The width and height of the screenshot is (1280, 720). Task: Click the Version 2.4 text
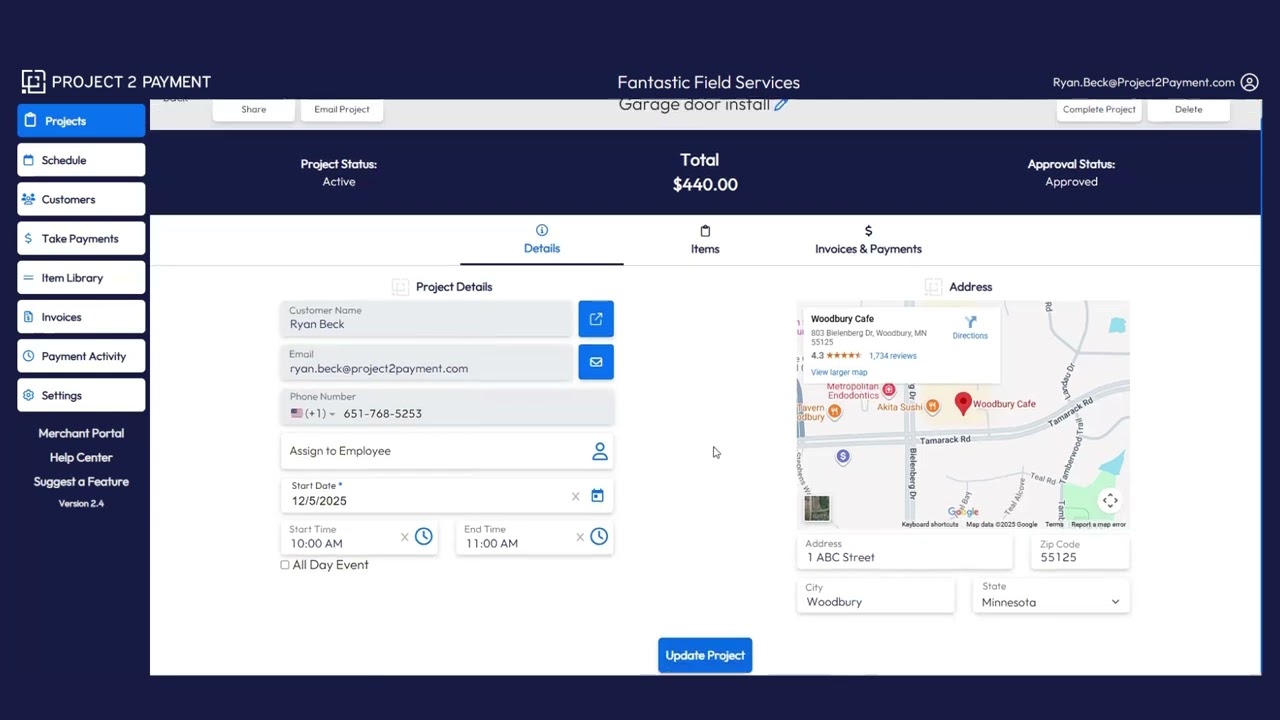click(81, 503)
